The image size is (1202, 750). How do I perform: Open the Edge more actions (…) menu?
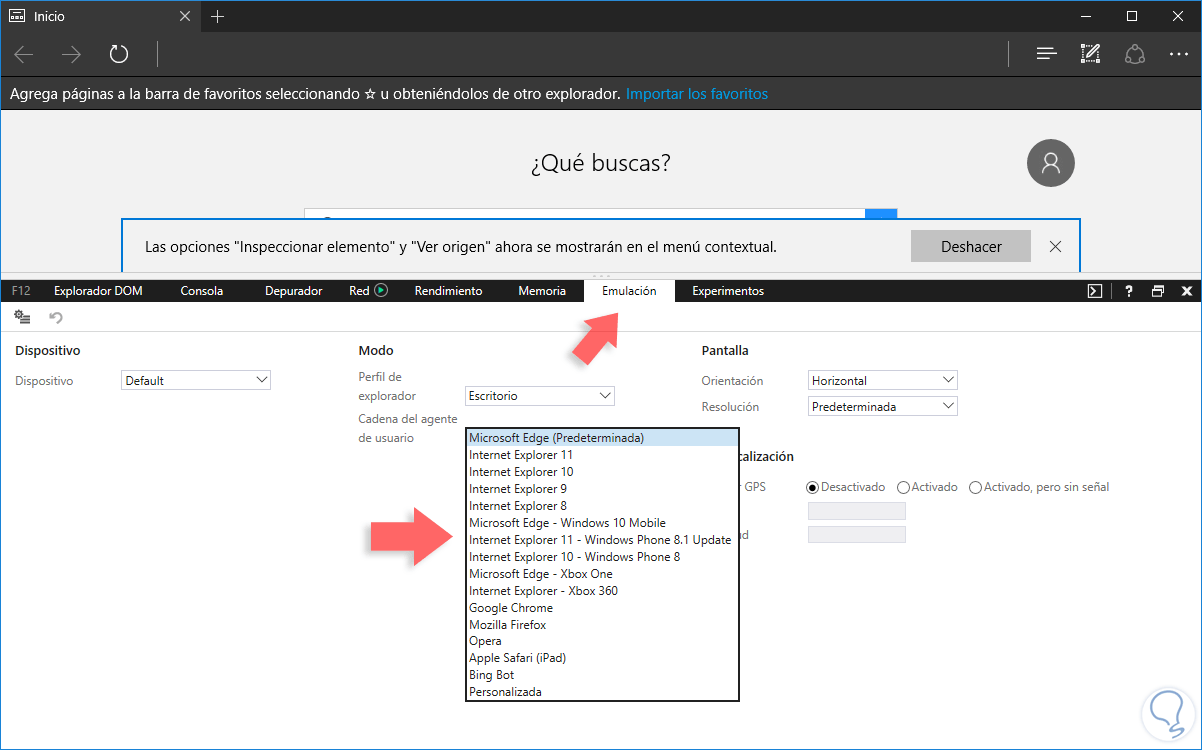point(1179,54)
